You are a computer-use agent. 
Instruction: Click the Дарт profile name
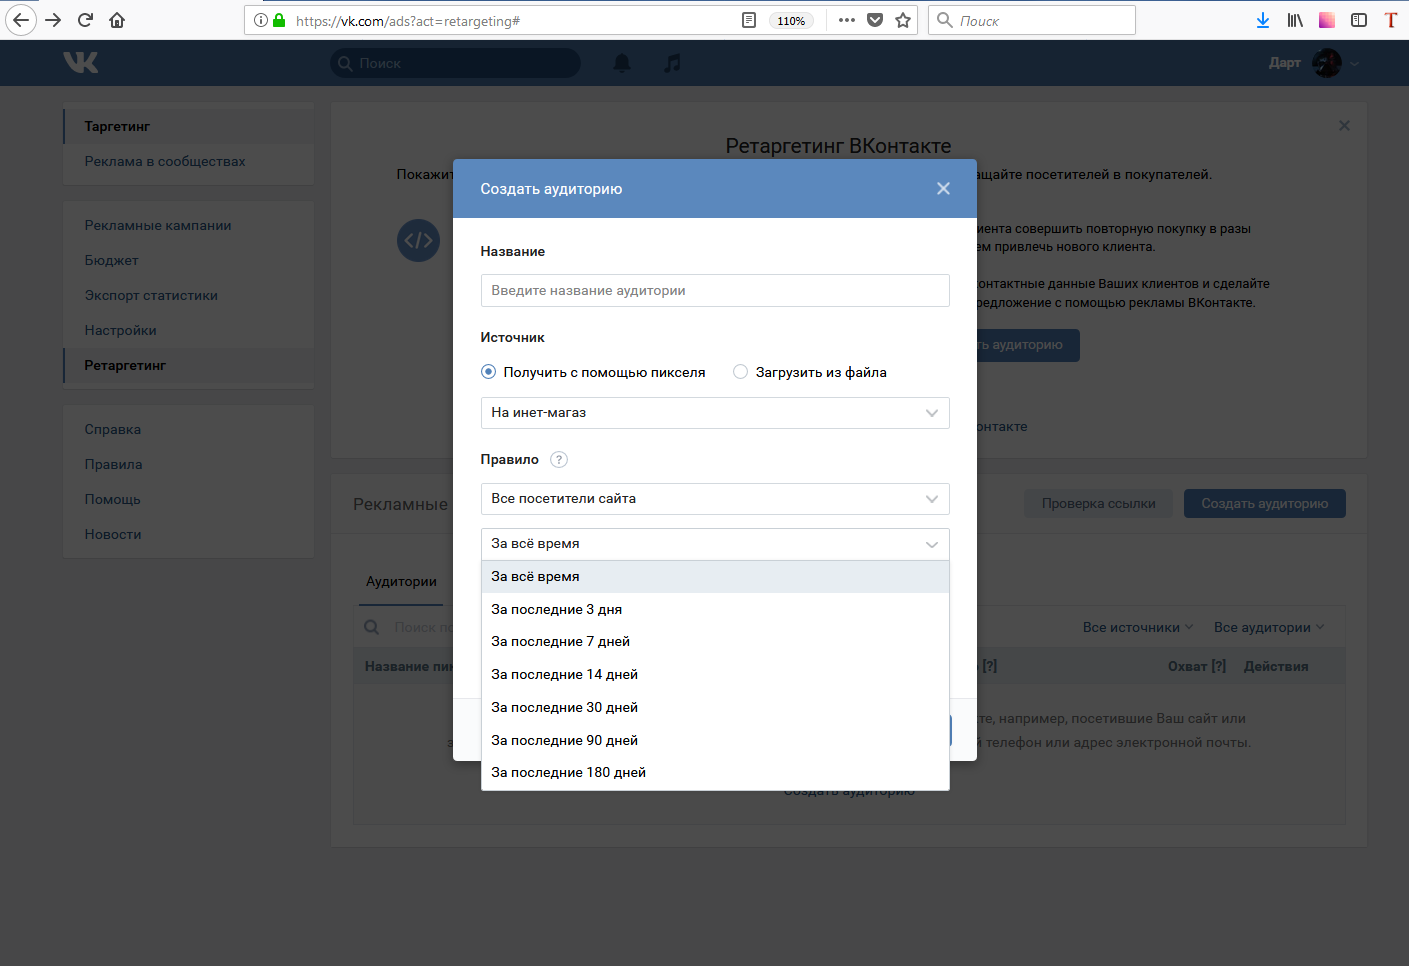[1285, 63]
